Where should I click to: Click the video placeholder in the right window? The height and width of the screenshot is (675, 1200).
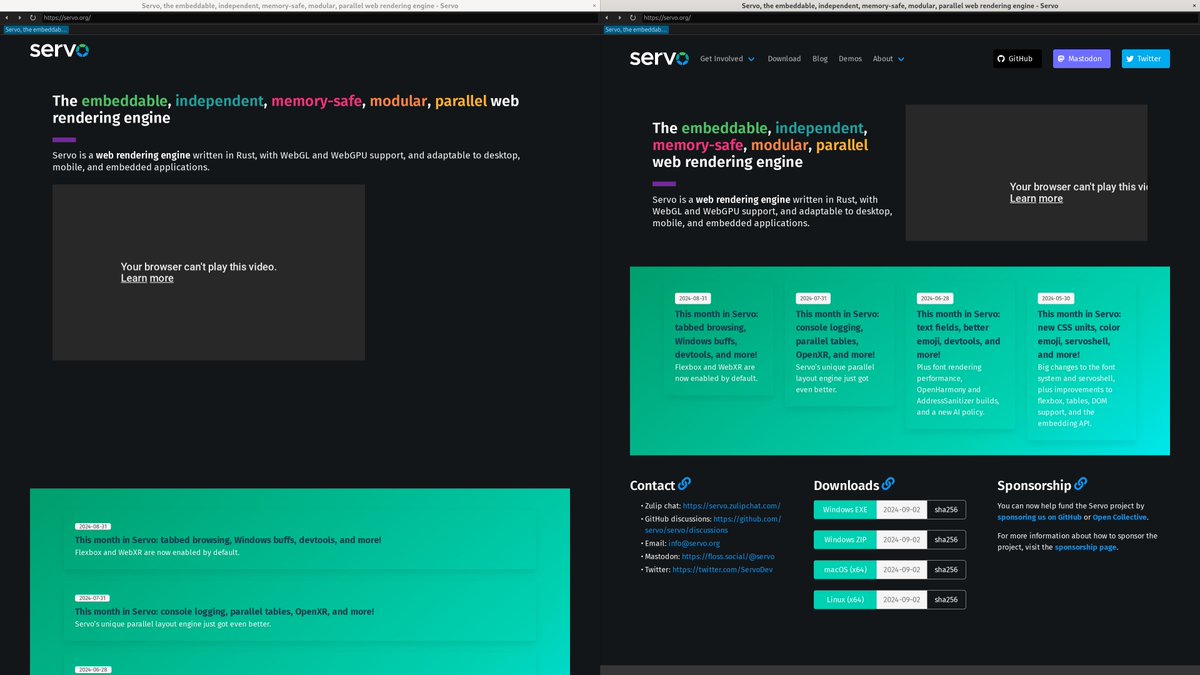tap(1026, 172)
